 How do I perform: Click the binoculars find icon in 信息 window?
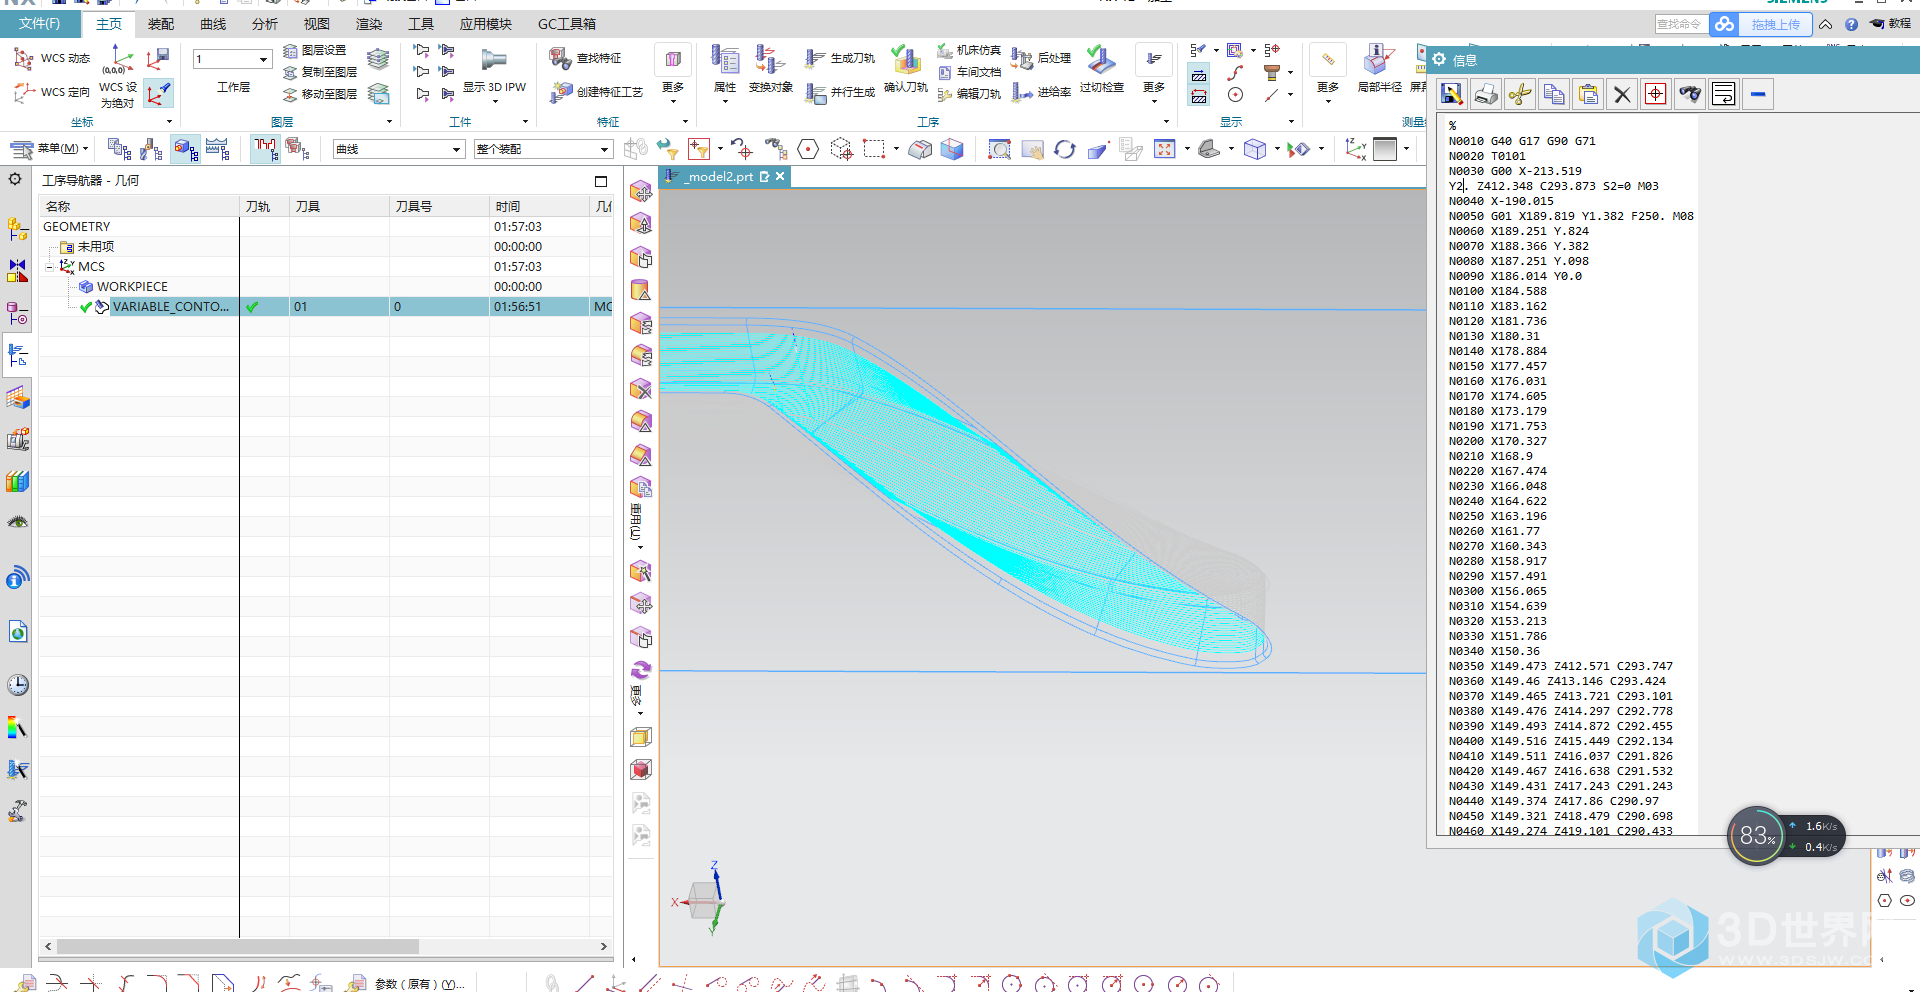click(1690, 94)
